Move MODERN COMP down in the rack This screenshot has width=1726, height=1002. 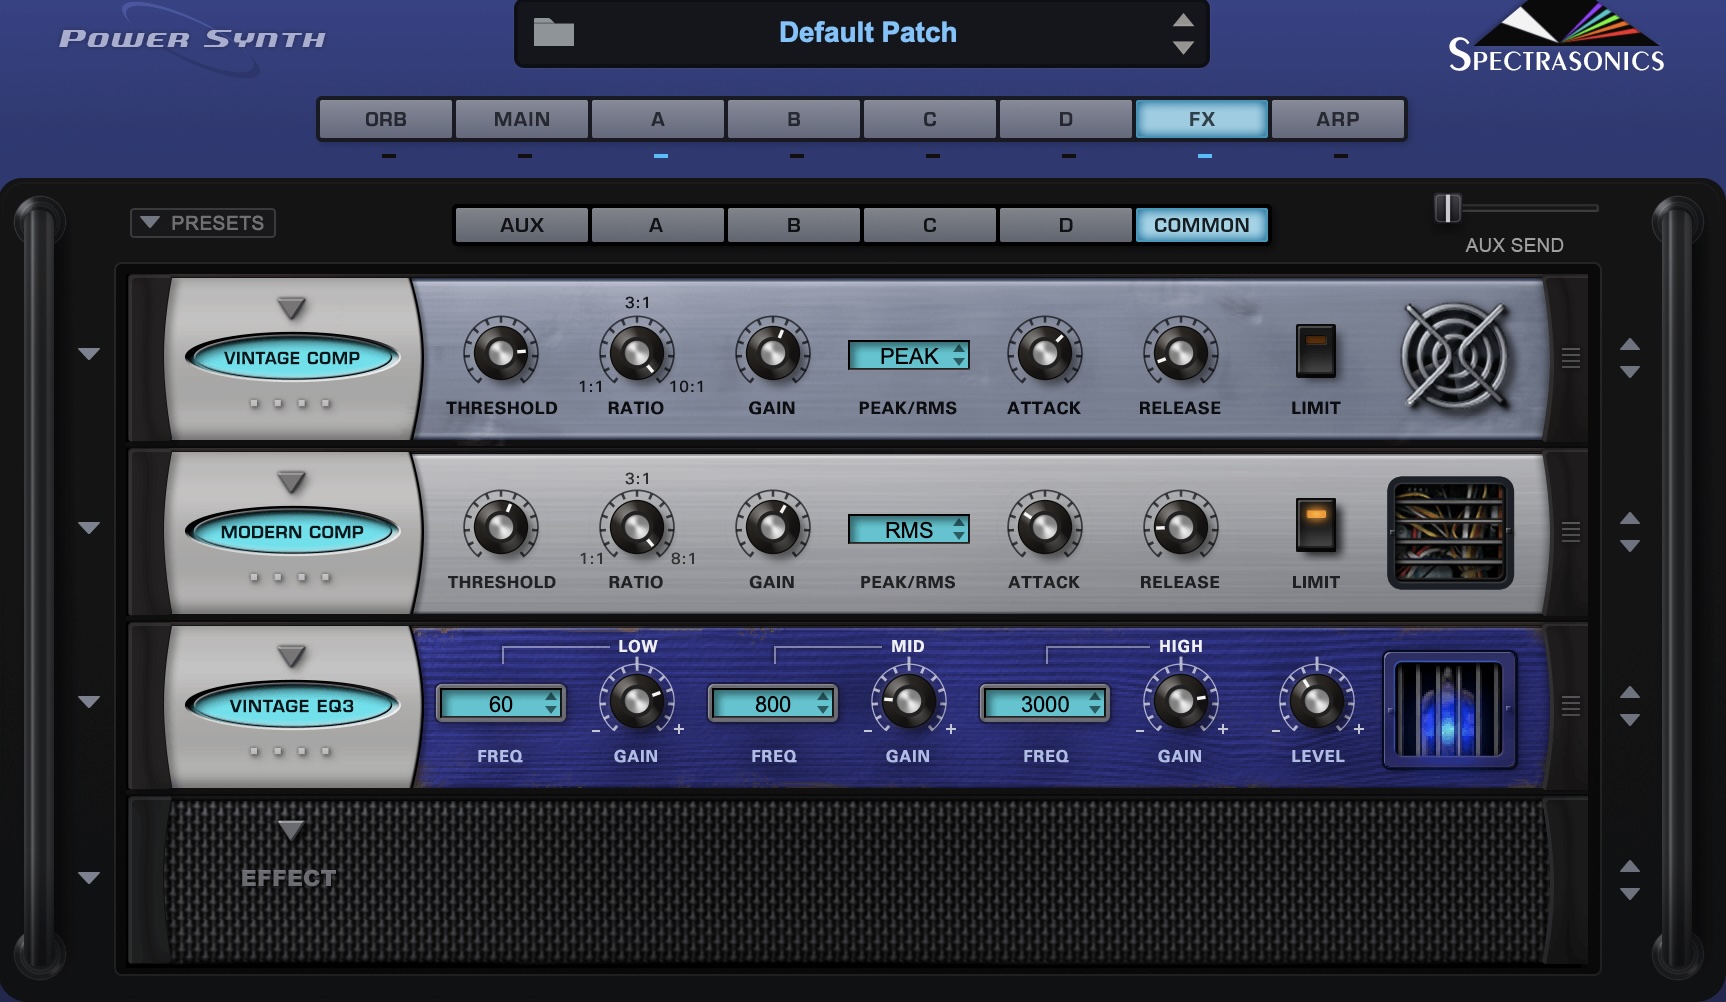1630,546
